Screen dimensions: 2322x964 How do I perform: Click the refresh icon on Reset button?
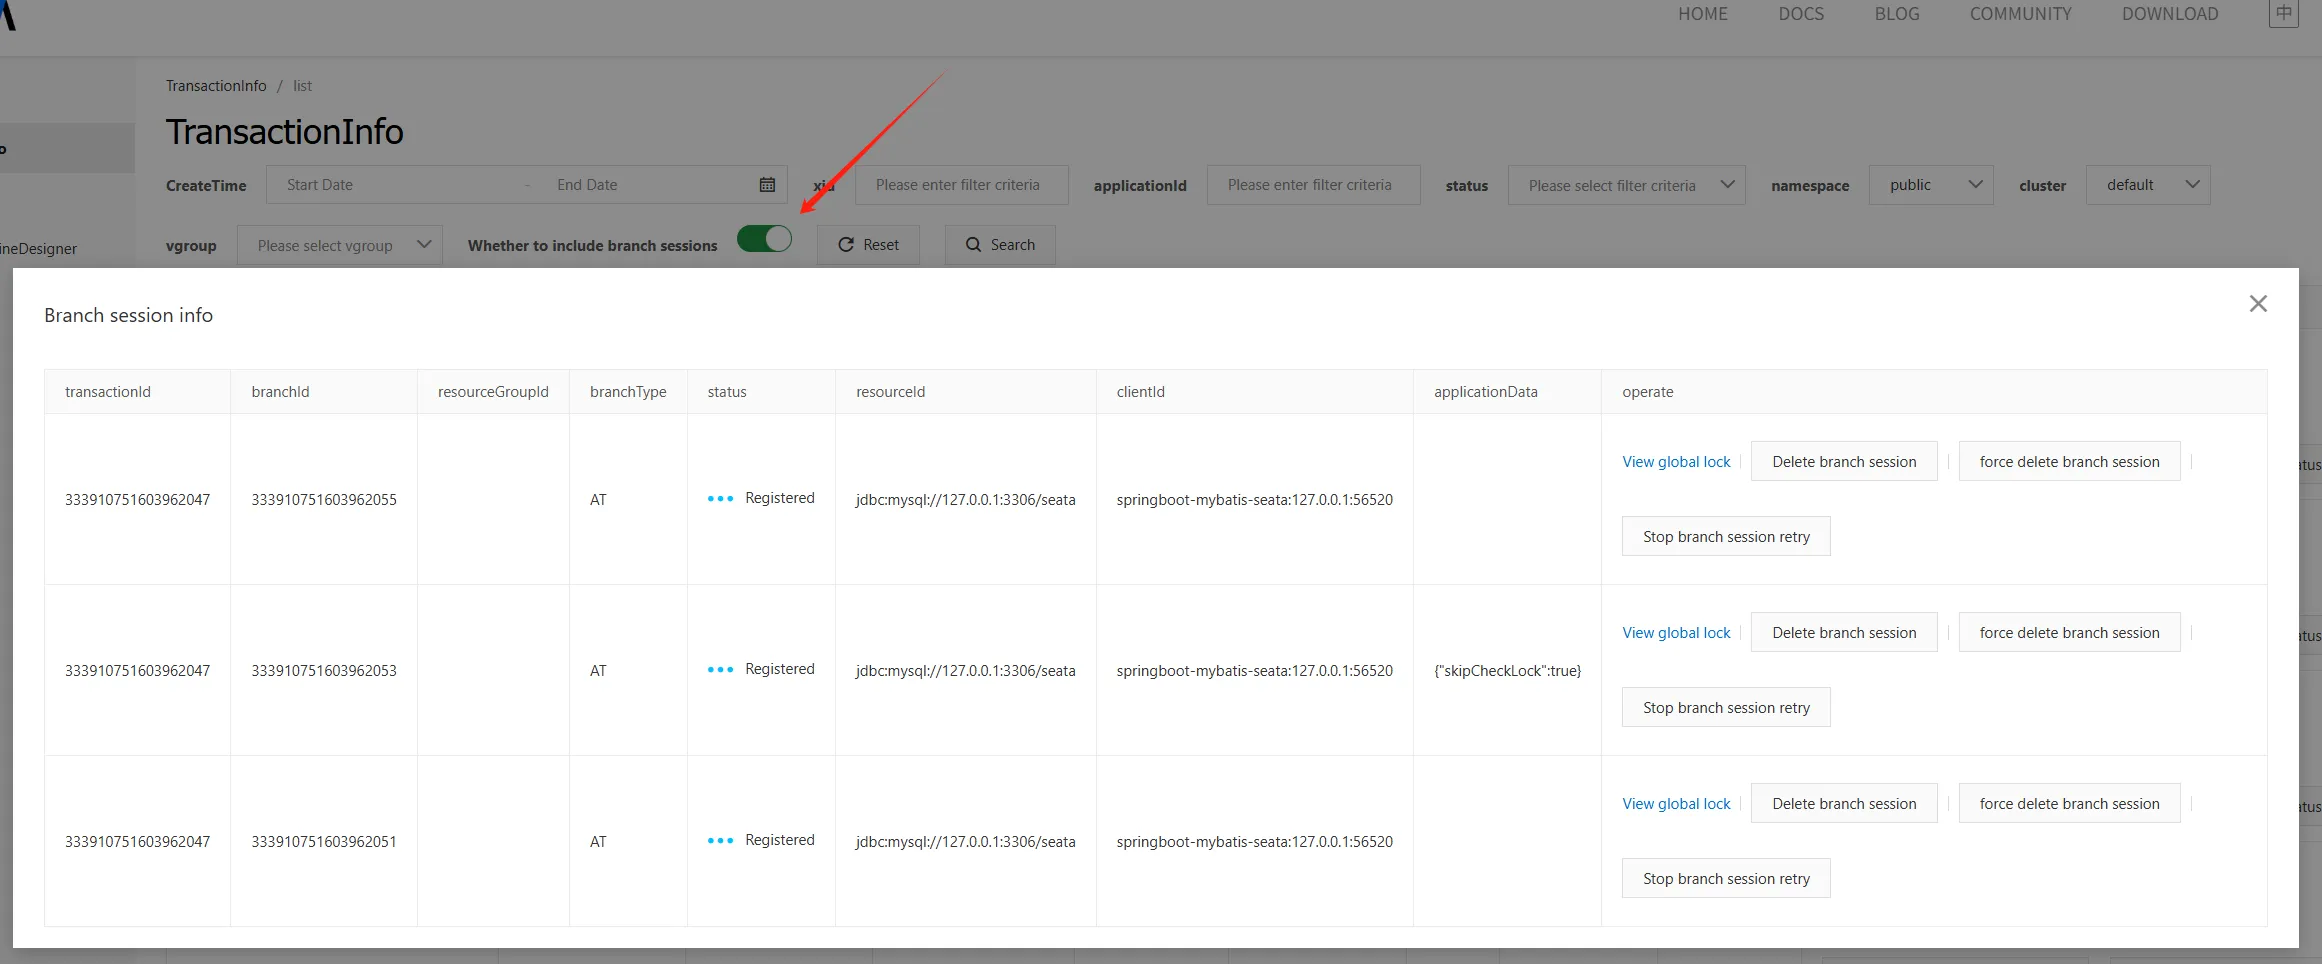pyautogui.click(x=846, y=245)
